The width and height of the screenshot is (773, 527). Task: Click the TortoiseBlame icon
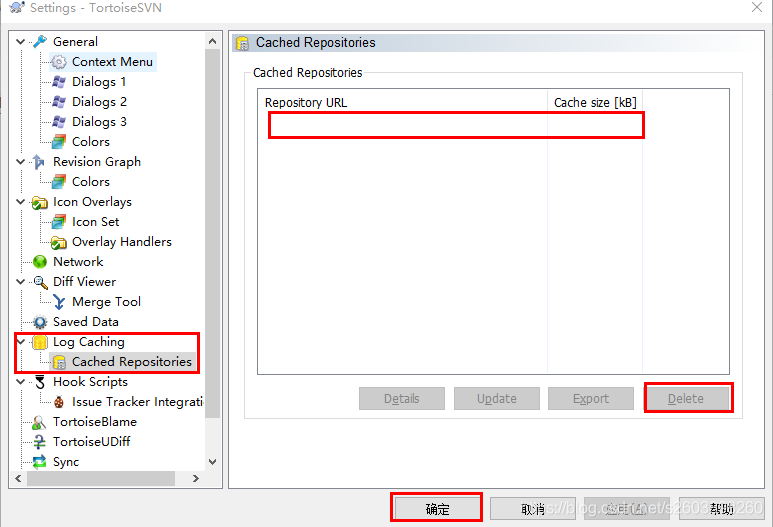coord(39,422)
